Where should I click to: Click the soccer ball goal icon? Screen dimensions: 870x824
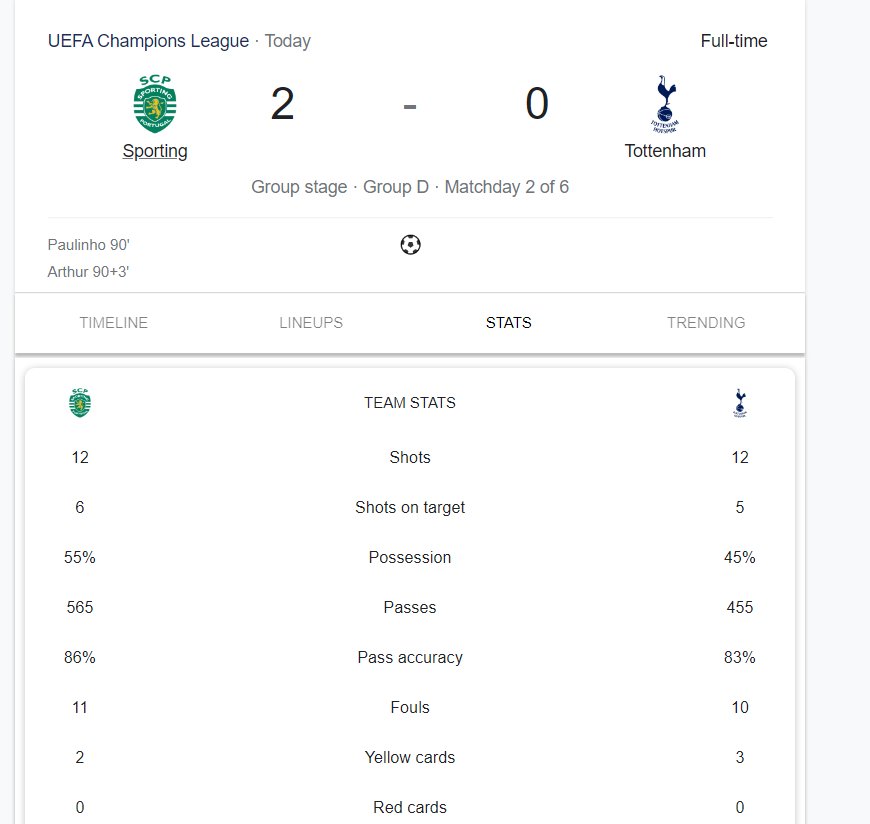click(410, 245)
